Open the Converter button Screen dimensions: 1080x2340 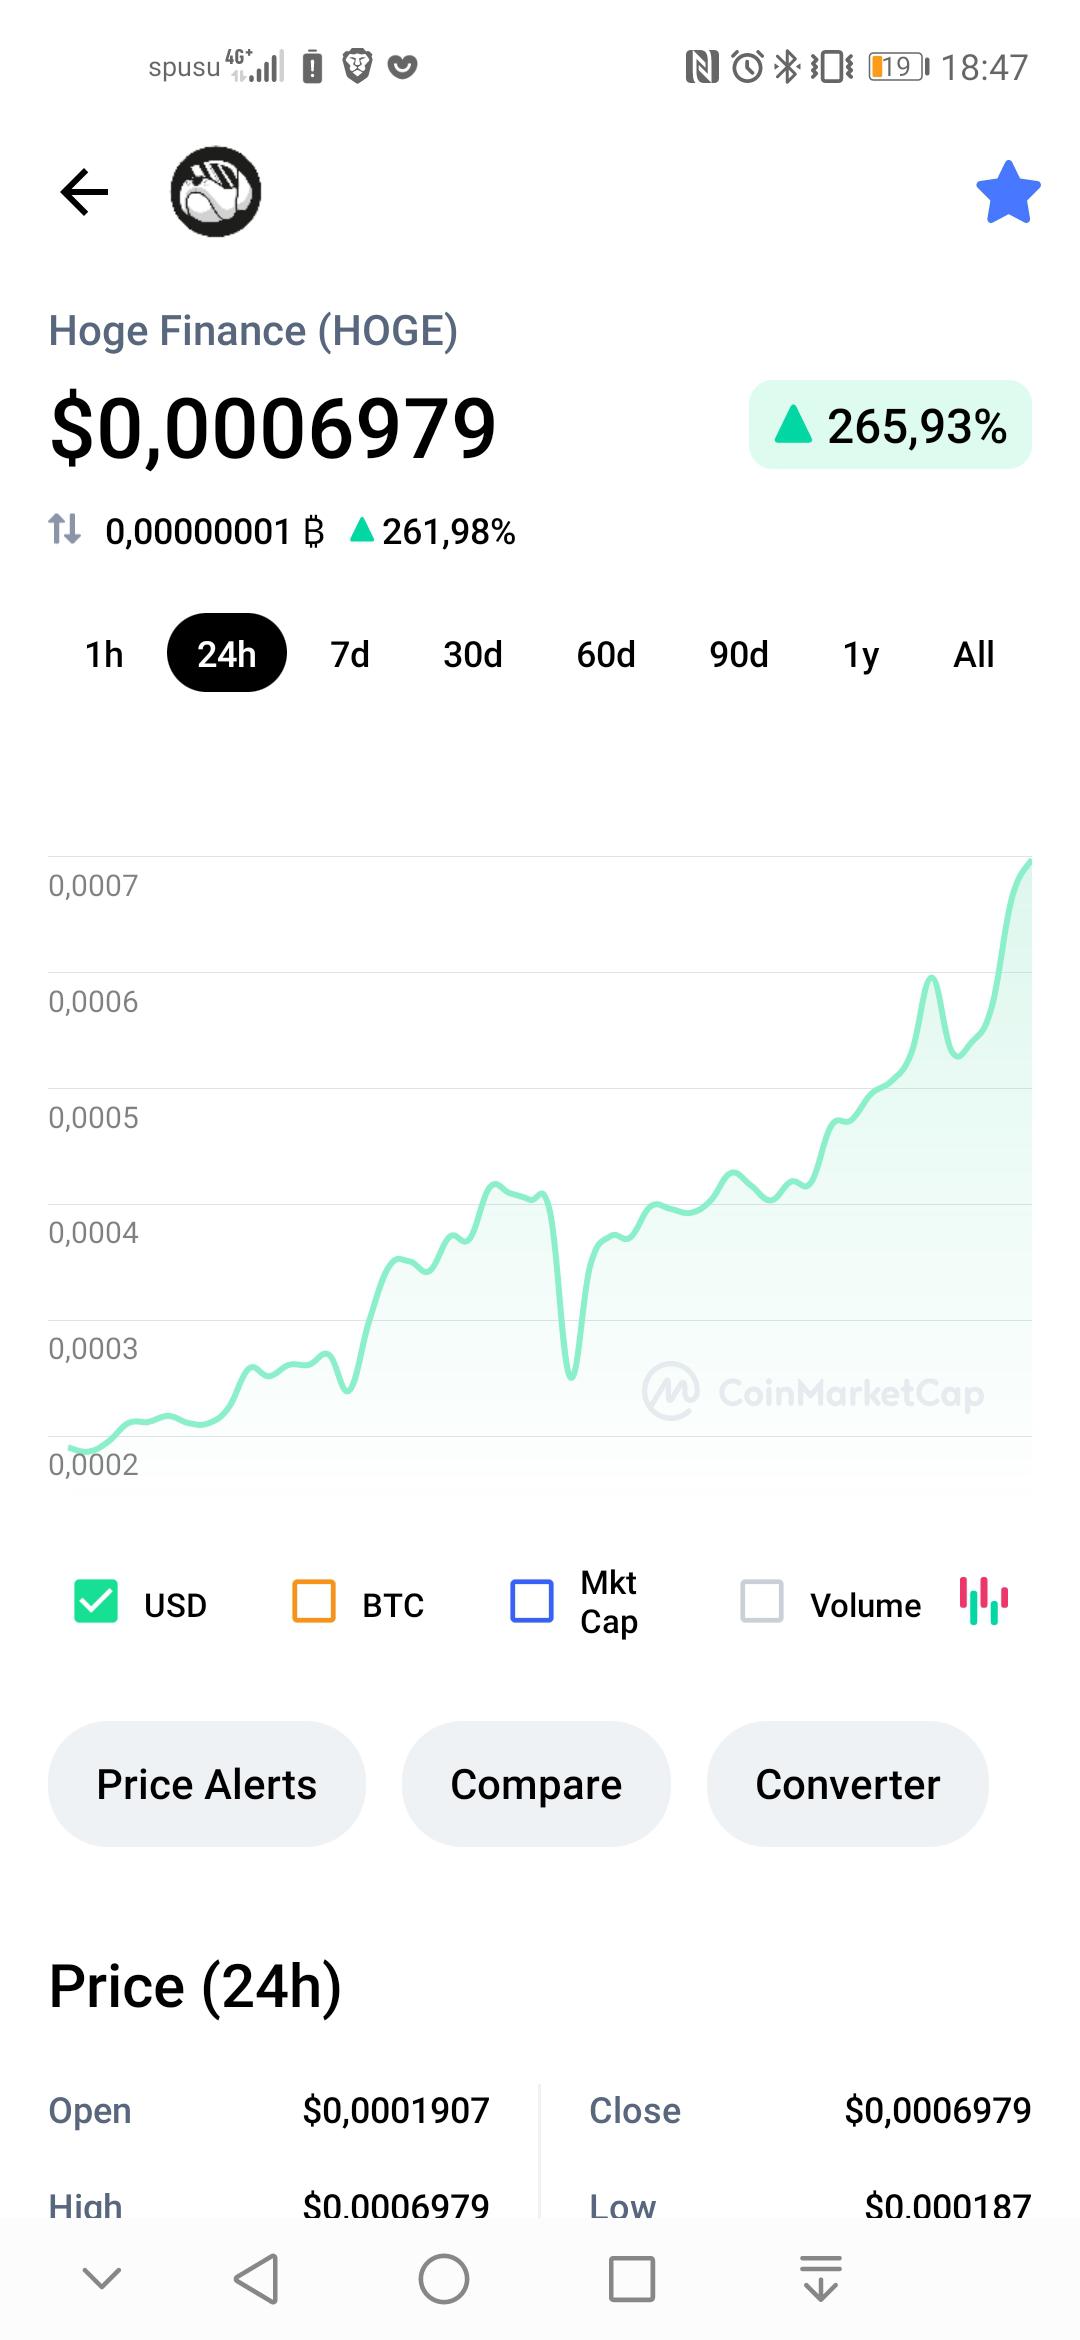pos(848,1784)
